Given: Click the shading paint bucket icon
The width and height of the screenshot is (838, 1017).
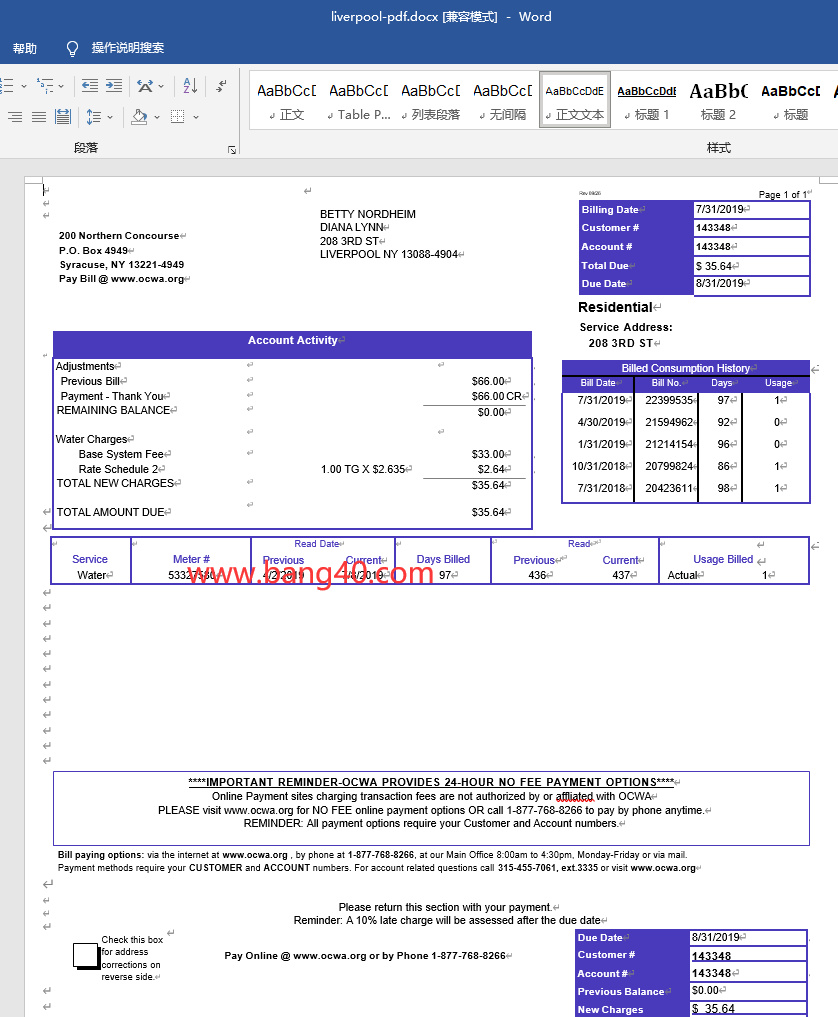Looking at the screenshot, I should (x=139, y=117).
